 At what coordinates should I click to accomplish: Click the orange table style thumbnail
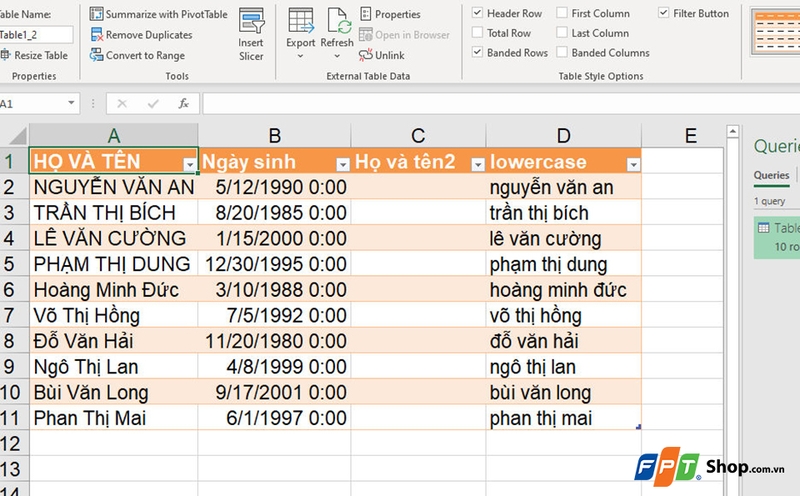point(775,32)
